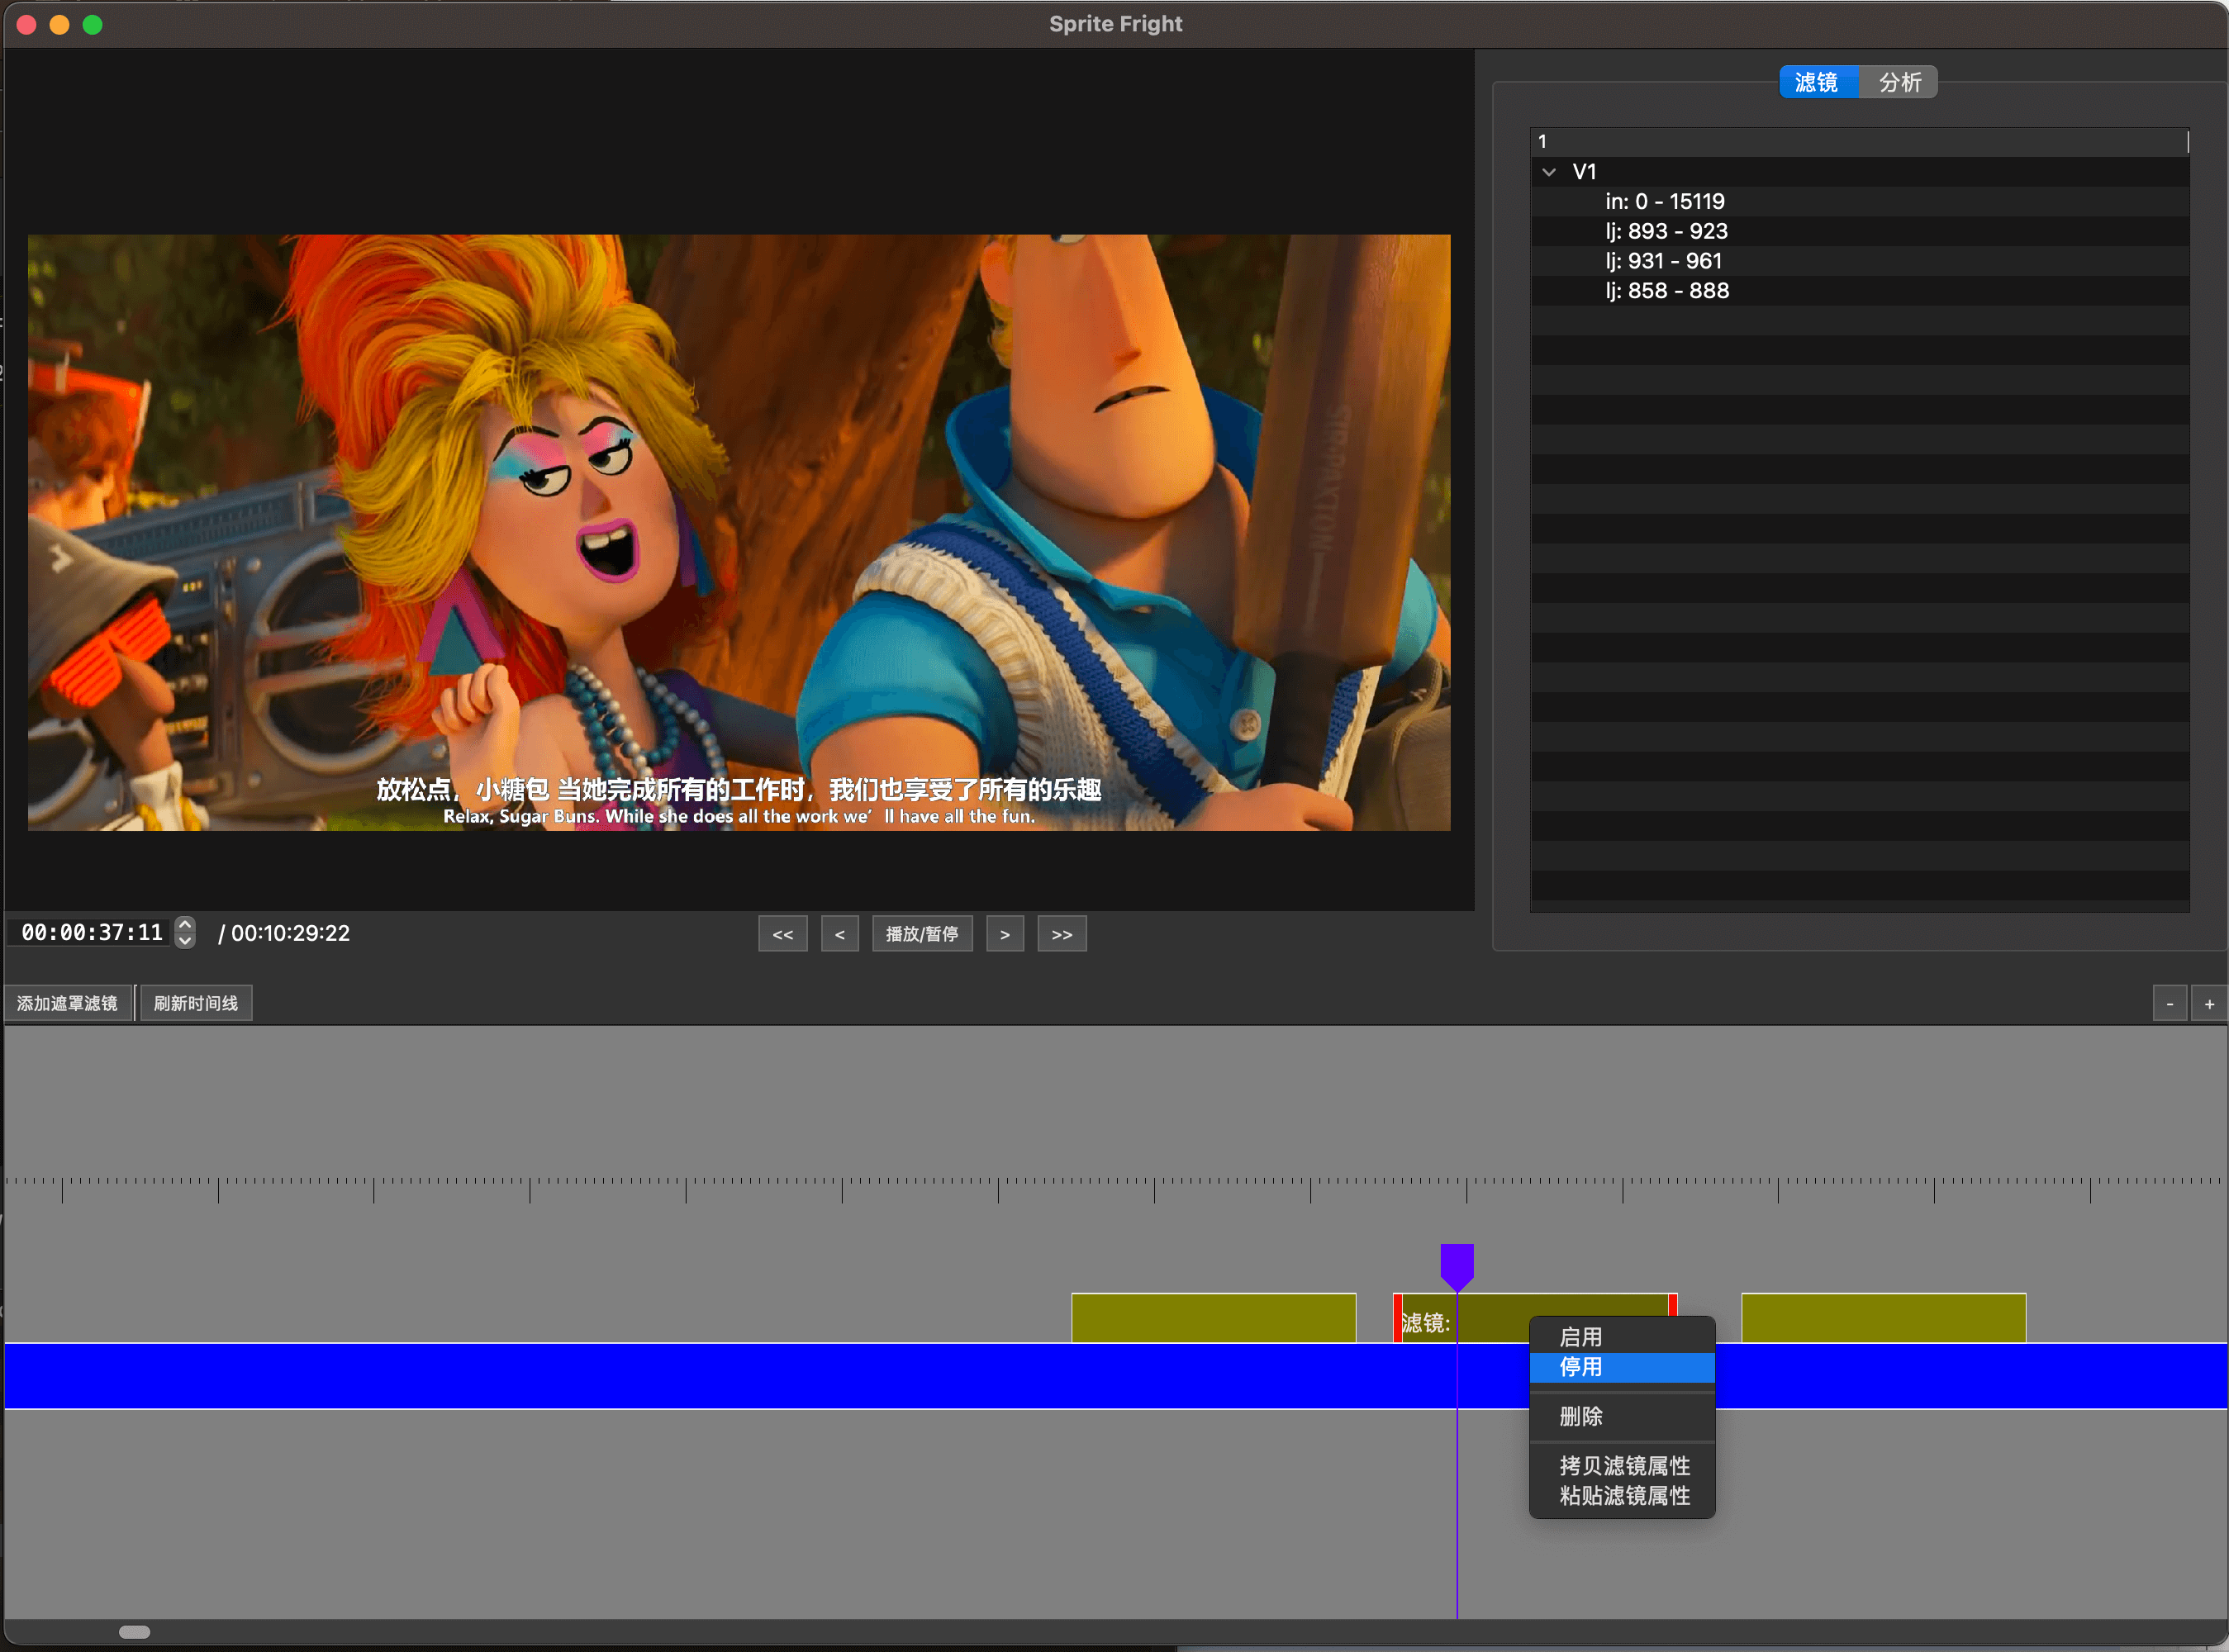The image size is (2229, 1652).
Task: Step back one frame with < button
Action: point(840,934)
